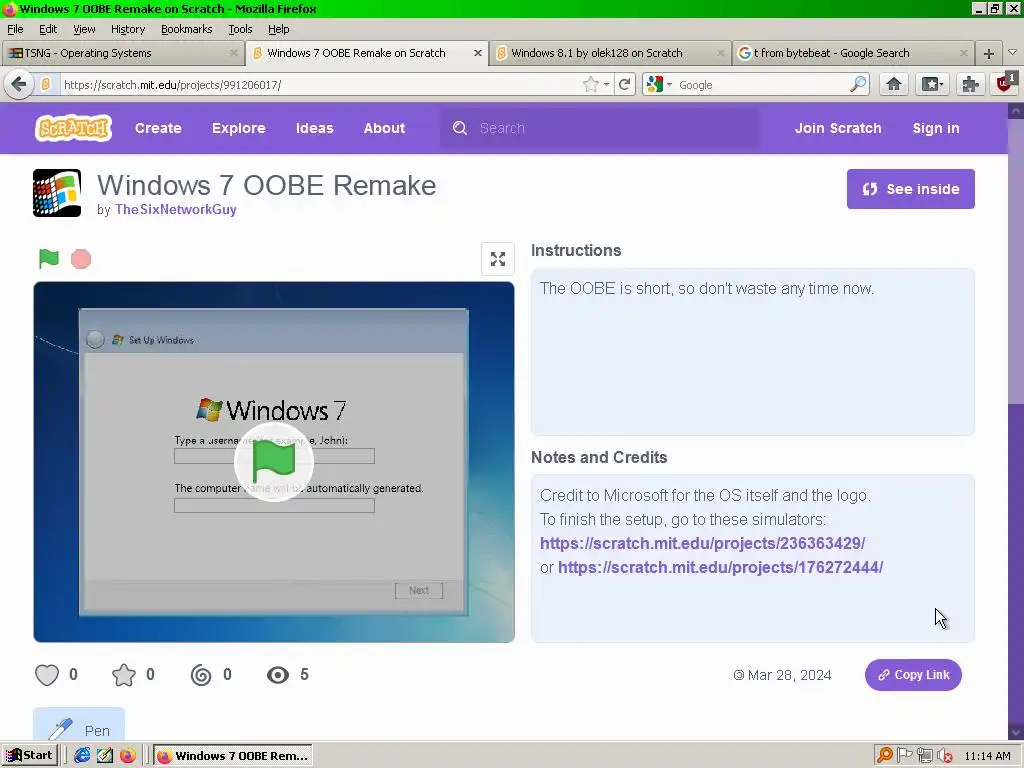Screen dimensions: 1024x768
Task: Close the Windows 7 OOBE Remake tab
Action: (x=477, y=53)
